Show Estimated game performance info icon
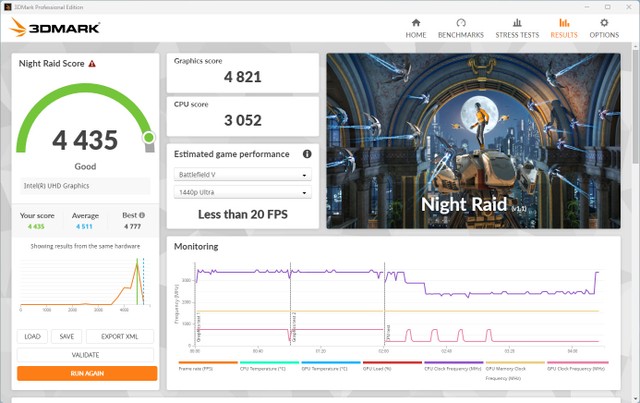640x403 pixels. coord(307,154)
